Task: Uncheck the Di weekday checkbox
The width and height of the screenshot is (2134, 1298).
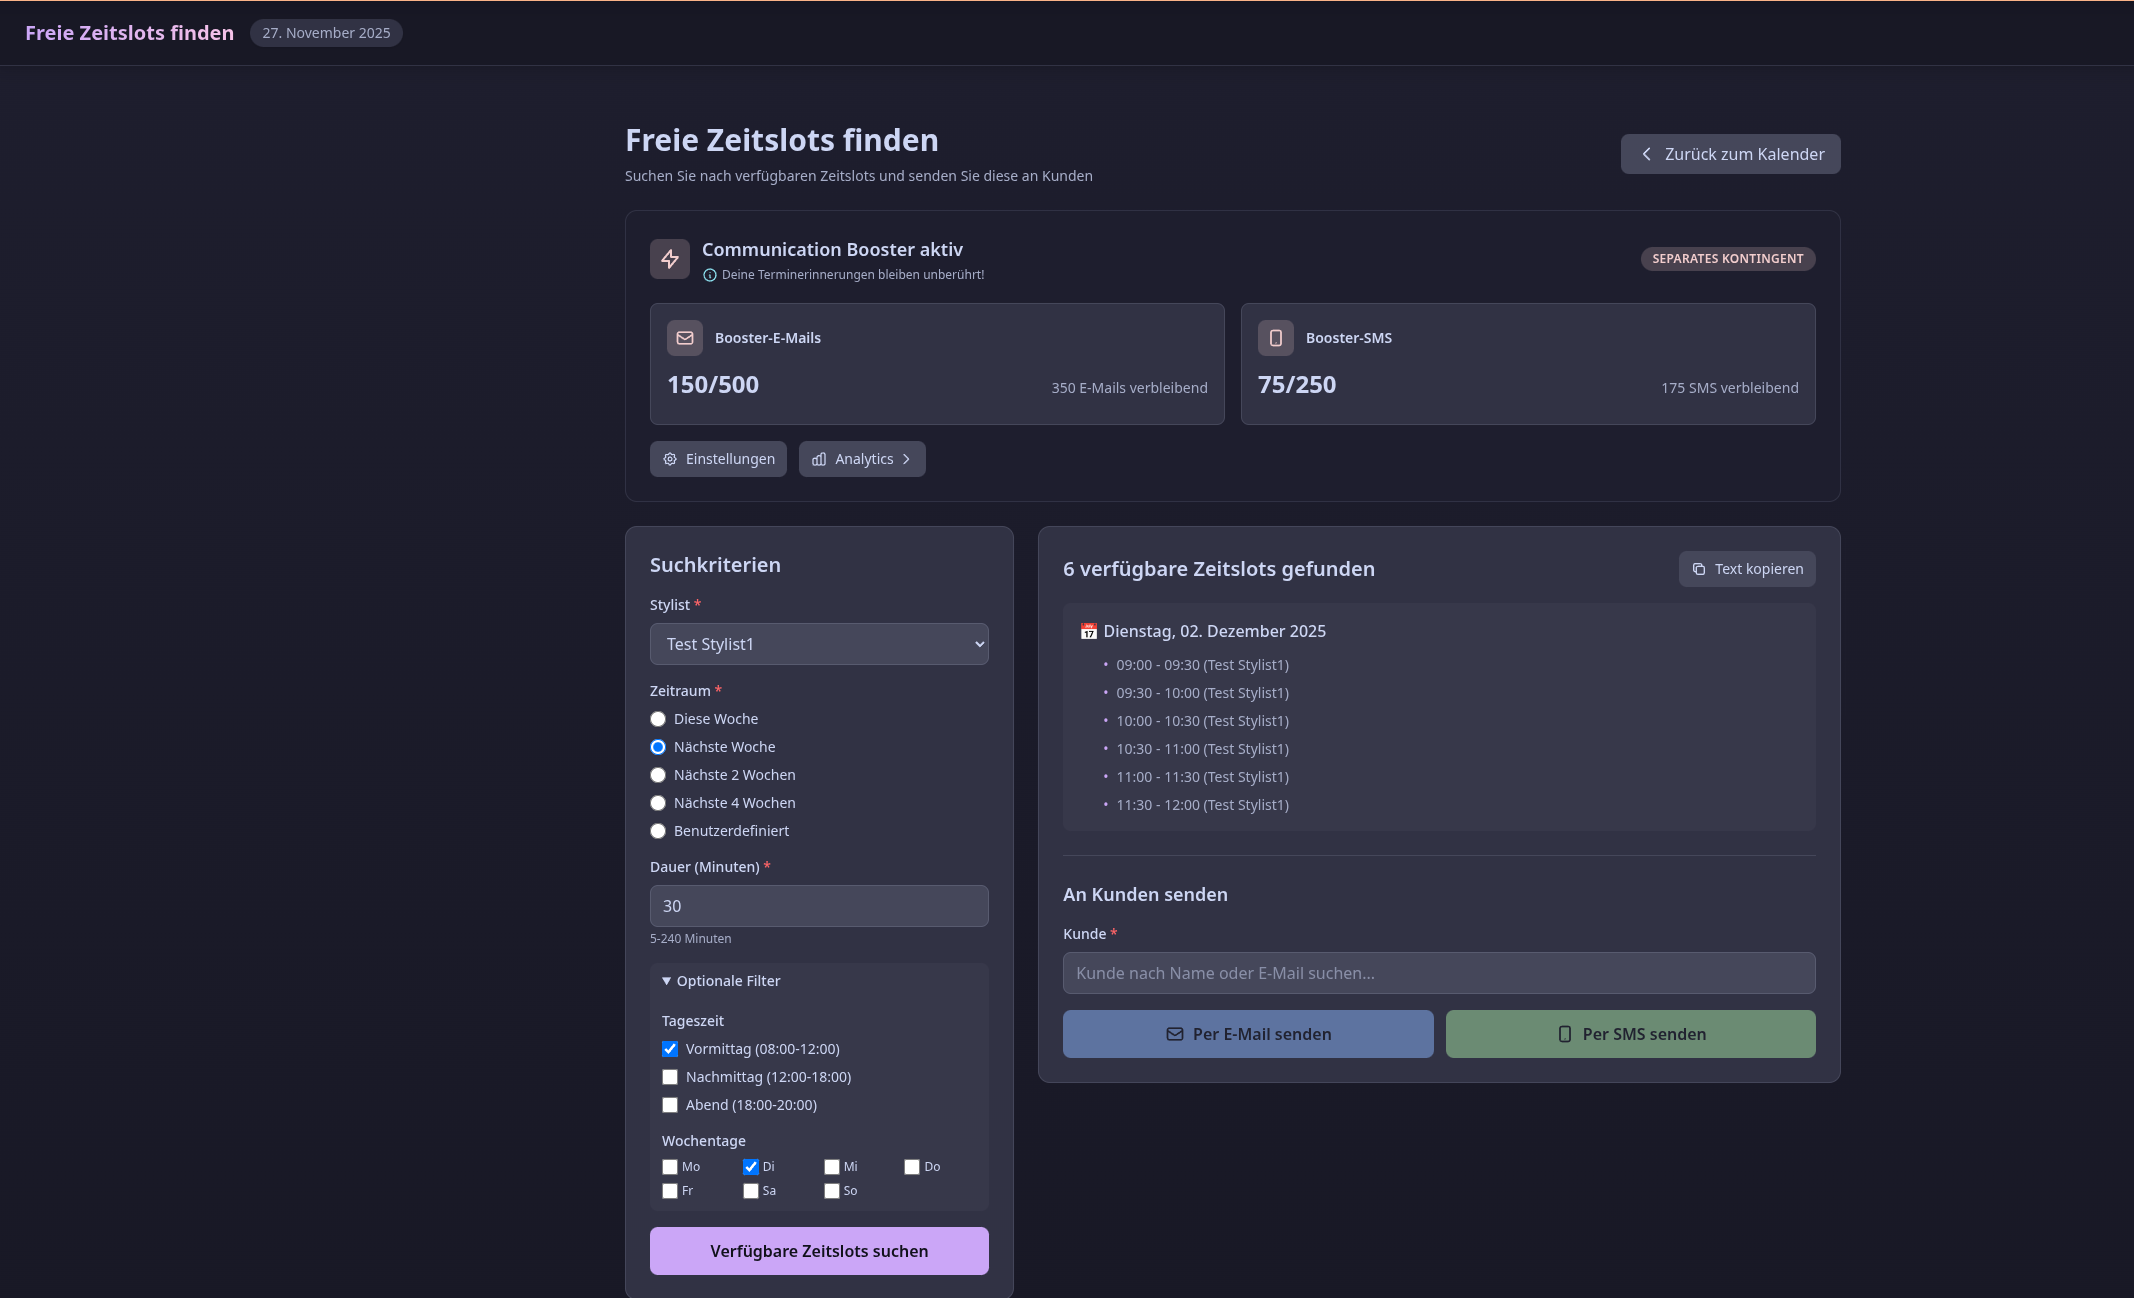Action: click(751, 1167)
